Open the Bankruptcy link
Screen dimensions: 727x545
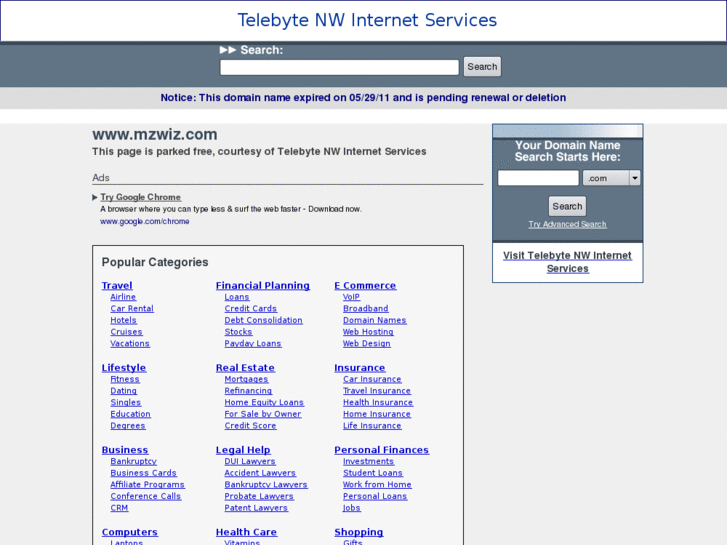133,462
